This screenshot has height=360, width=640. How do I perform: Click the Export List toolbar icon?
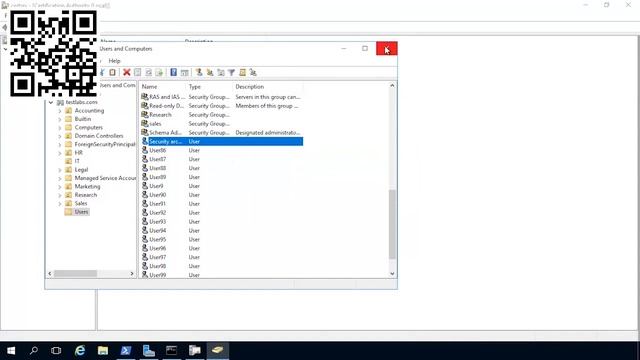(x=159, y=72)
